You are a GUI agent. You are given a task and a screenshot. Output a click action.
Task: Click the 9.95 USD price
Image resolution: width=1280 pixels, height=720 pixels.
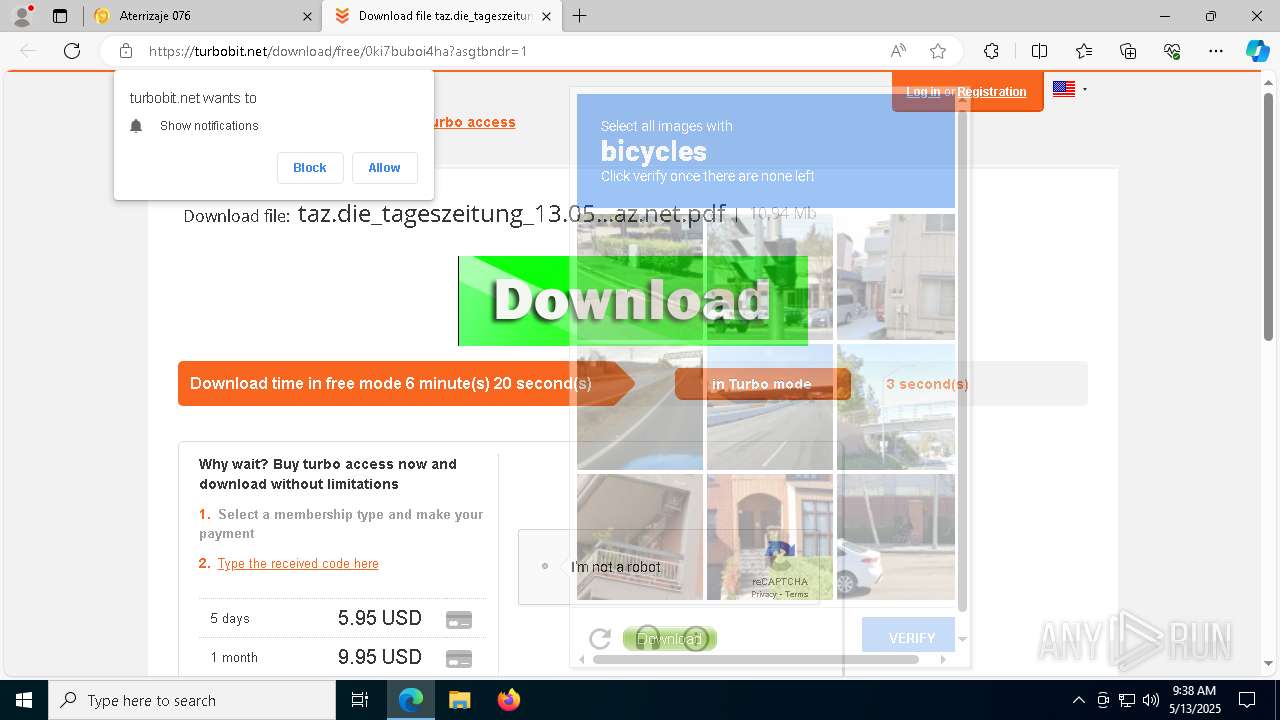(380, 658)
